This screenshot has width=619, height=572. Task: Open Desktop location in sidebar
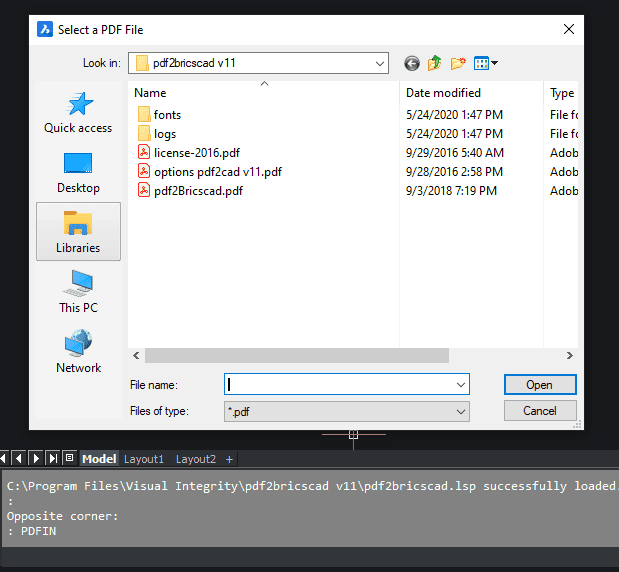coord(78,173)
